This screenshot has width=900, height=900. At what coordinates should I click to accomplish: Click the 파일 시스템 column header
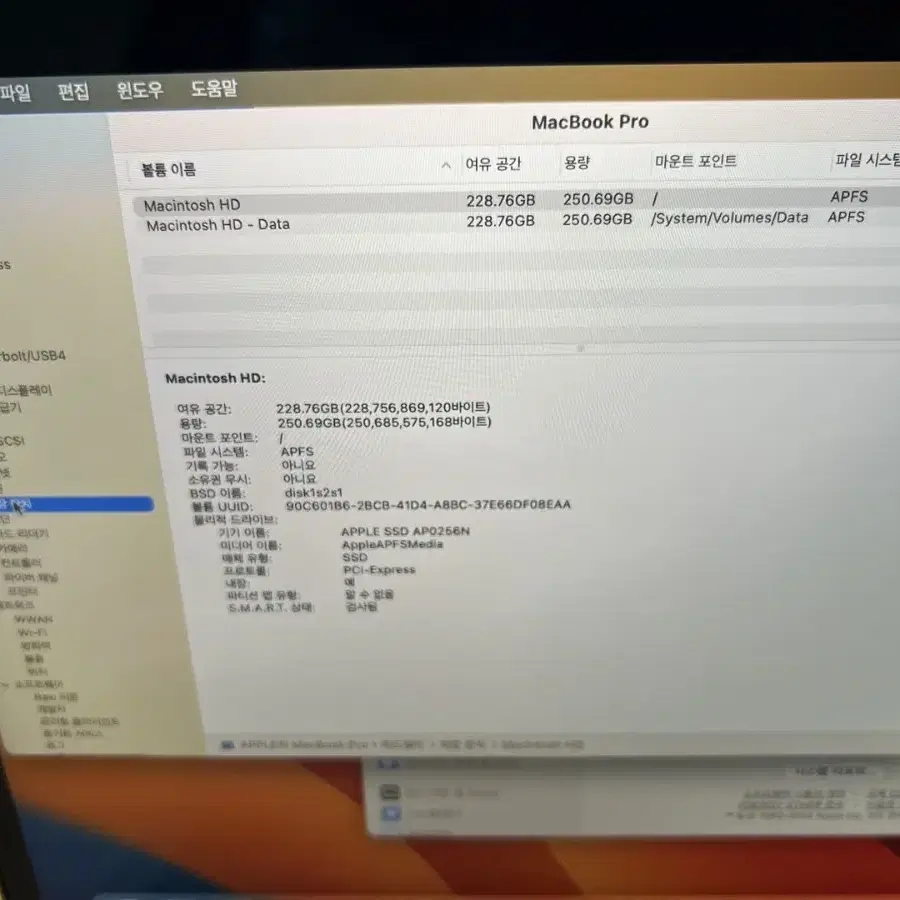[x=867, y=160]
